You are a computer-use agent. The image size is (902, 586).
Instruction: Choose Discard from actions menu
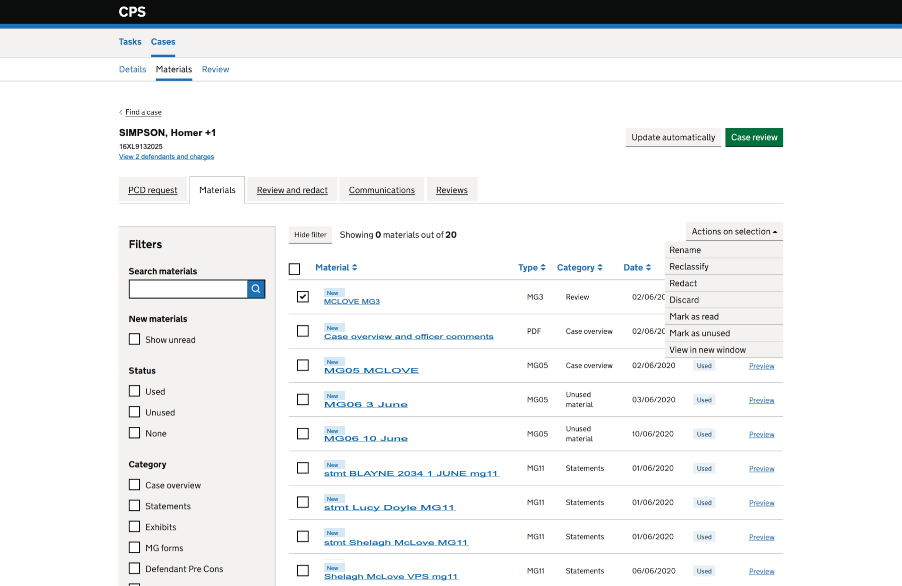pos(724,300)
